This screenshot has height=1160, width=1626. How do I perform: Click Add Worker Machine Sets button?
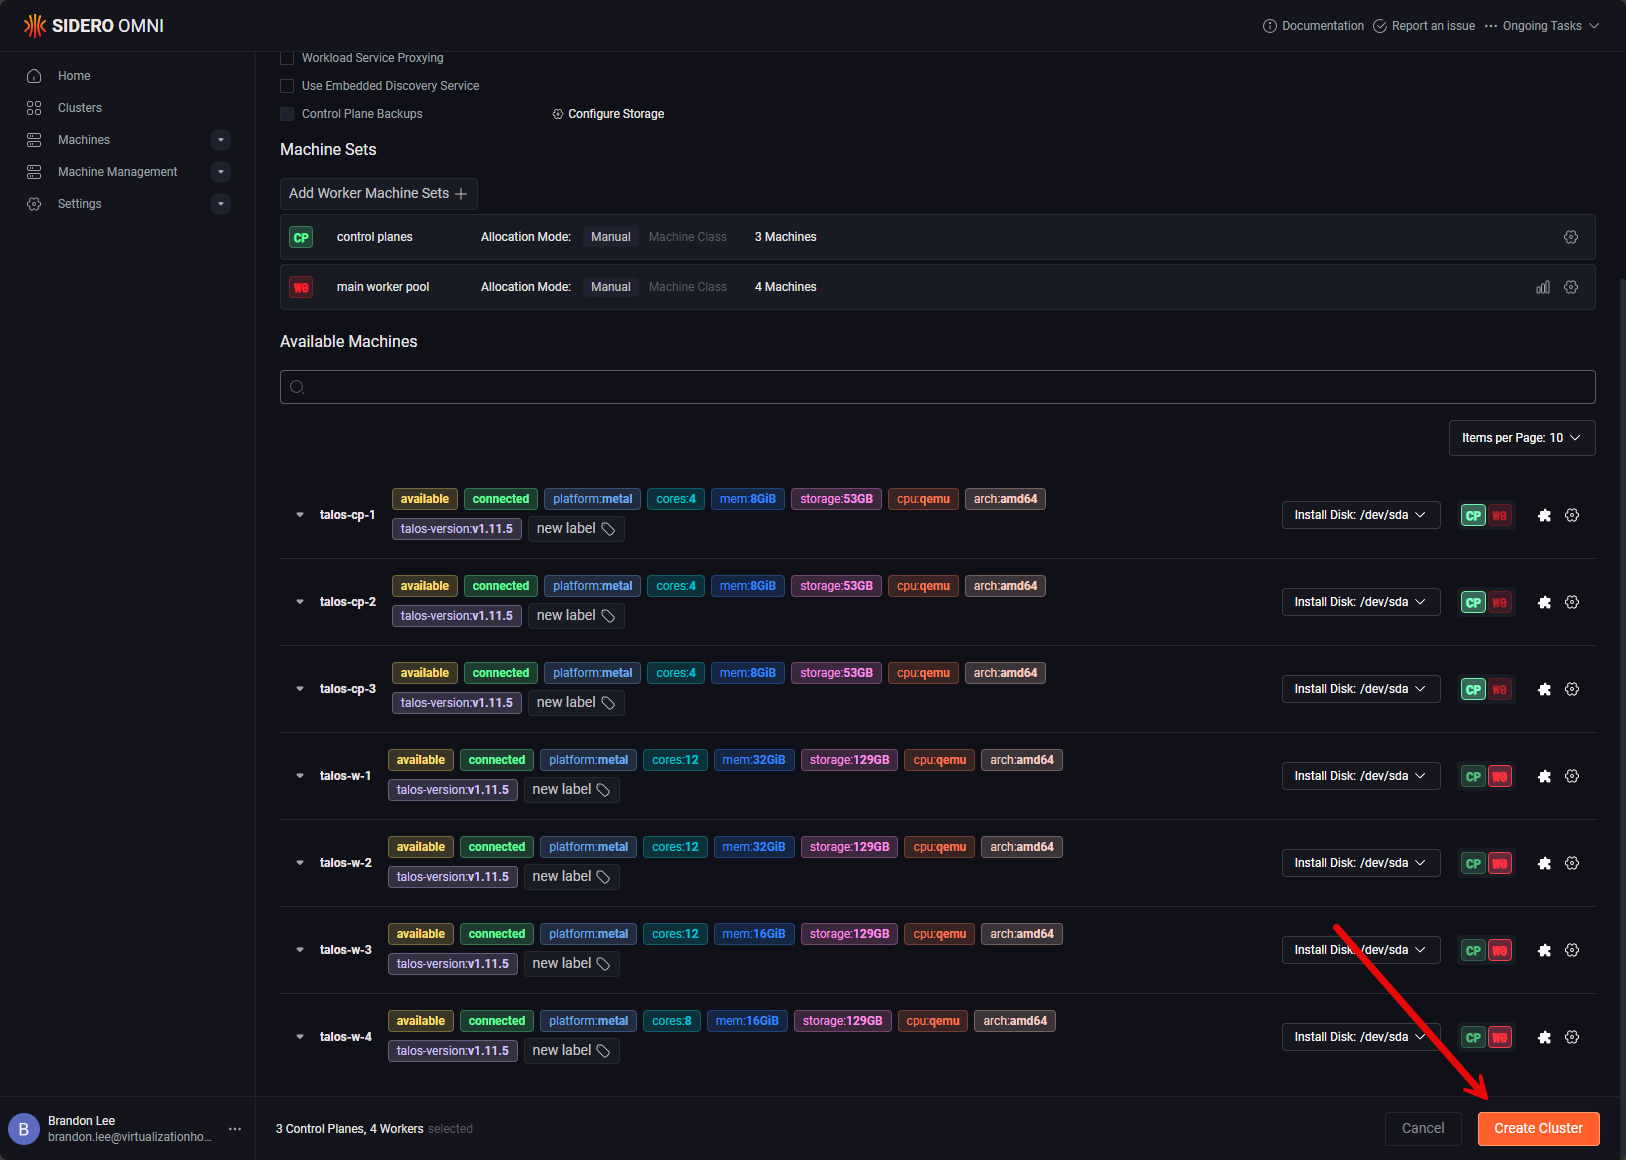coord(378,194)
